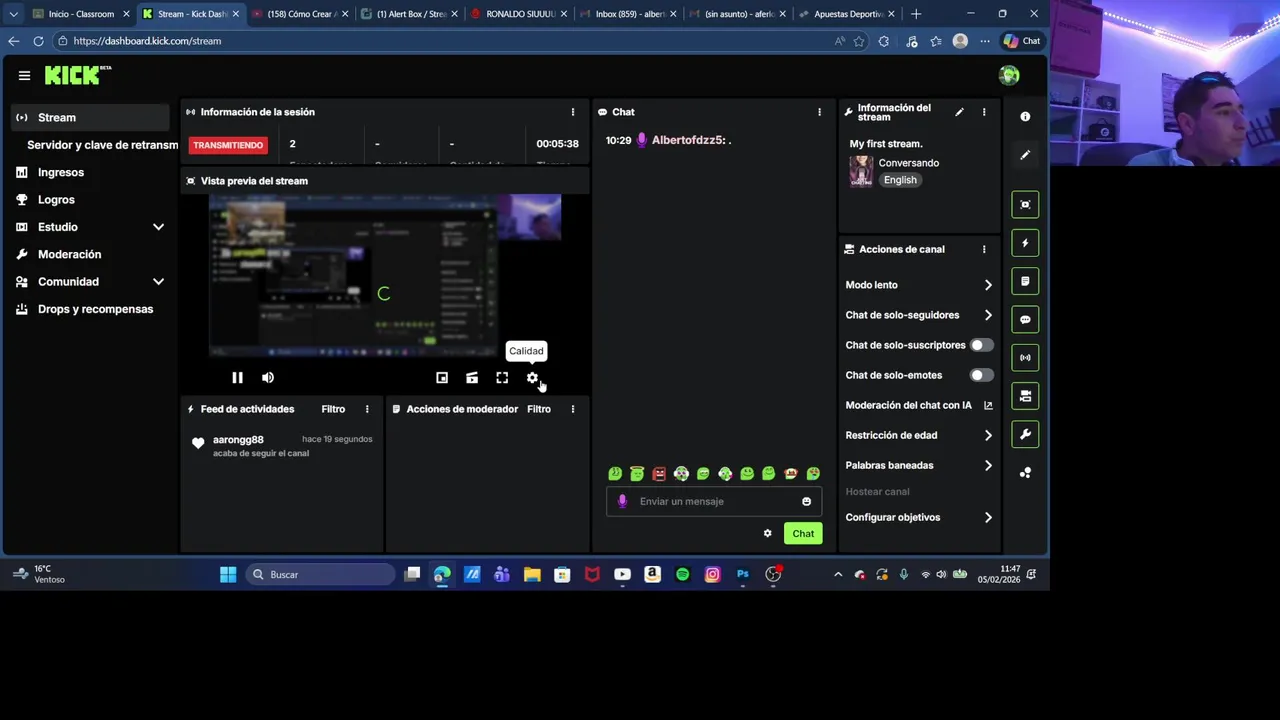The width and height of the screenshot is (1280, 720).
Task: Switch to RONALDO SIUUUU browser tab
Action: click(x=519, y=14)
